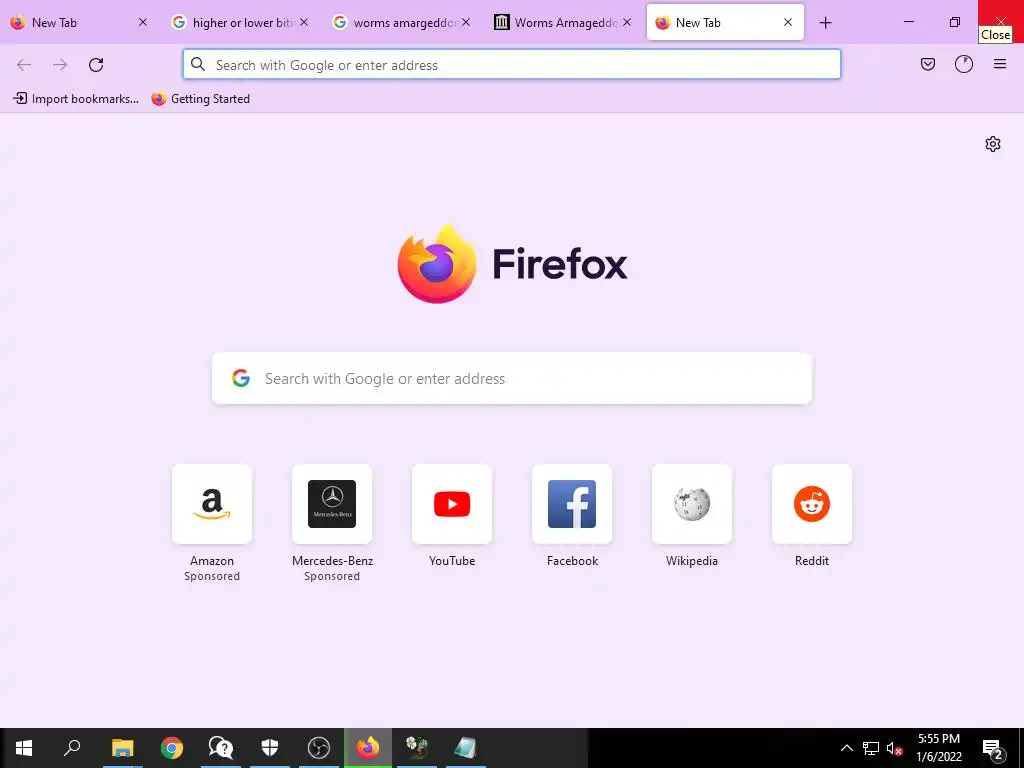Viewport: 1024px width, 768px height.
Task: Reload the current page
Action: tap(96, 65)
